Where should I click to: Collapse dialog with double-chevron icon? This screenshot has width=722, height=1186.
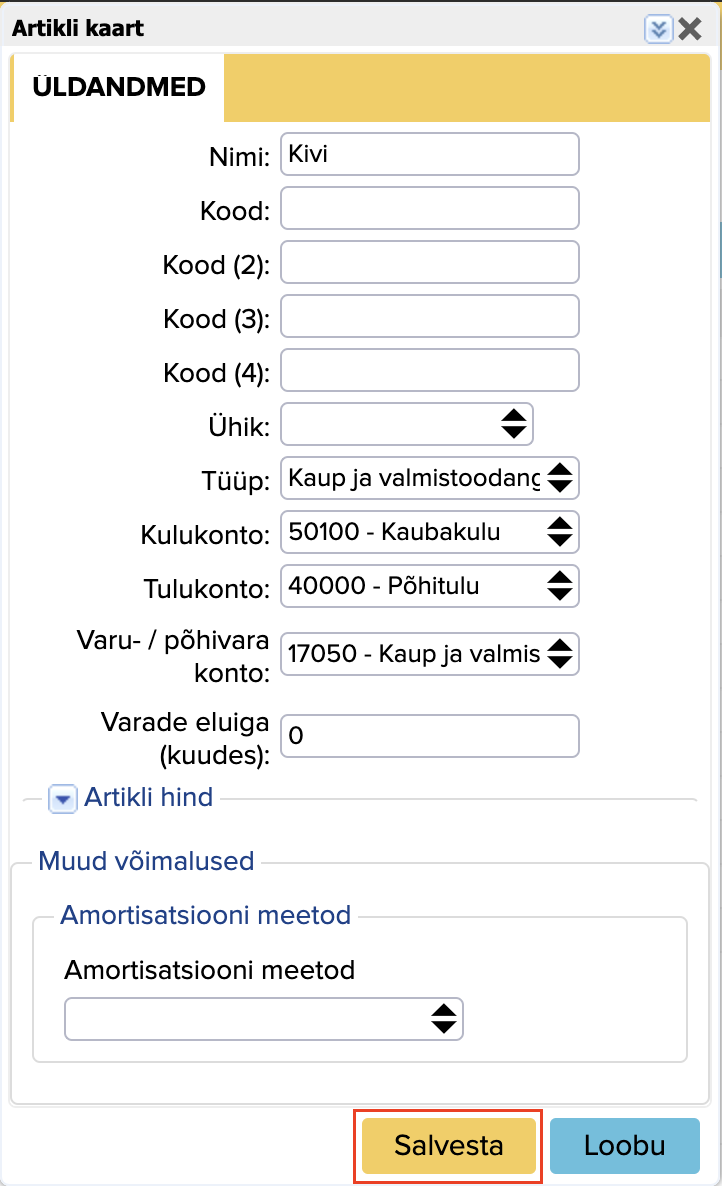pyautogui.click(x=658, y=29)
